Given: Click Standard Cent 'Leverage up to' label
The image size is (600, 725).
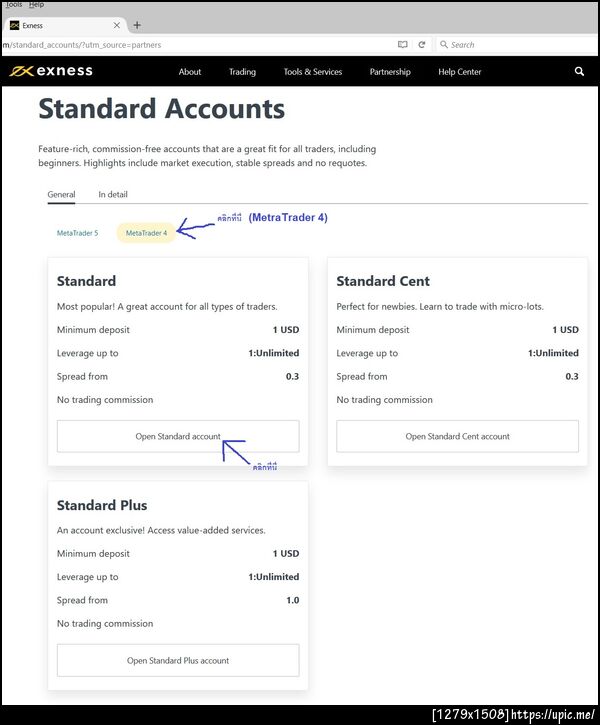Looking at the screenshot, I should 367,353.
